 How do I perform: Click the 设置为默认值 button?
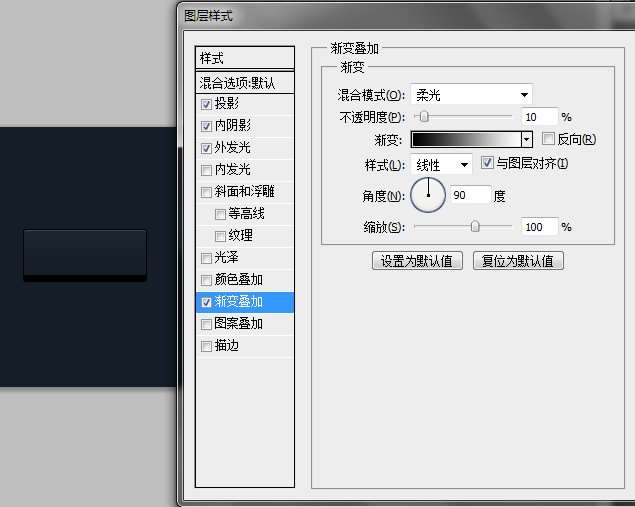point(417,261)
